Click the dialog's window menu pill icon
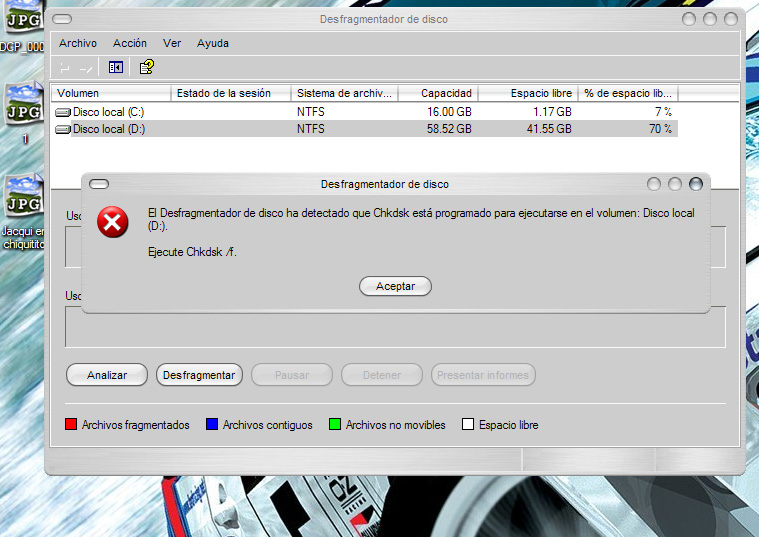759x537 pixels. (99, 184)
